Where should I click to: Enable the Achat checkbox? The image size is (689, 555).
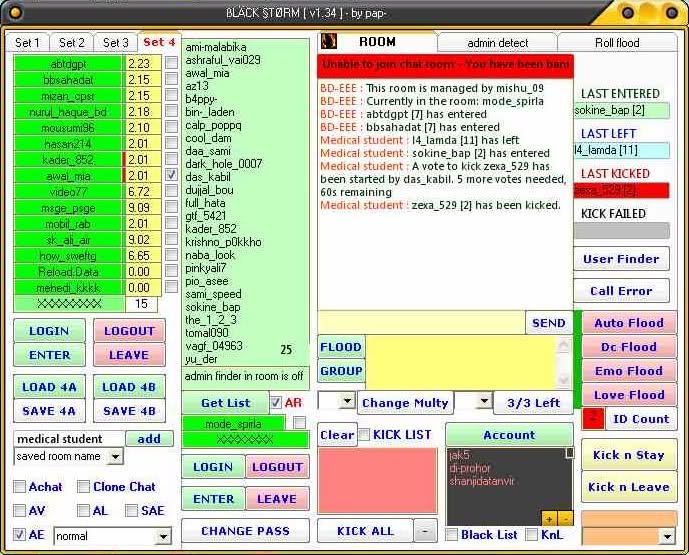[19, 486]
